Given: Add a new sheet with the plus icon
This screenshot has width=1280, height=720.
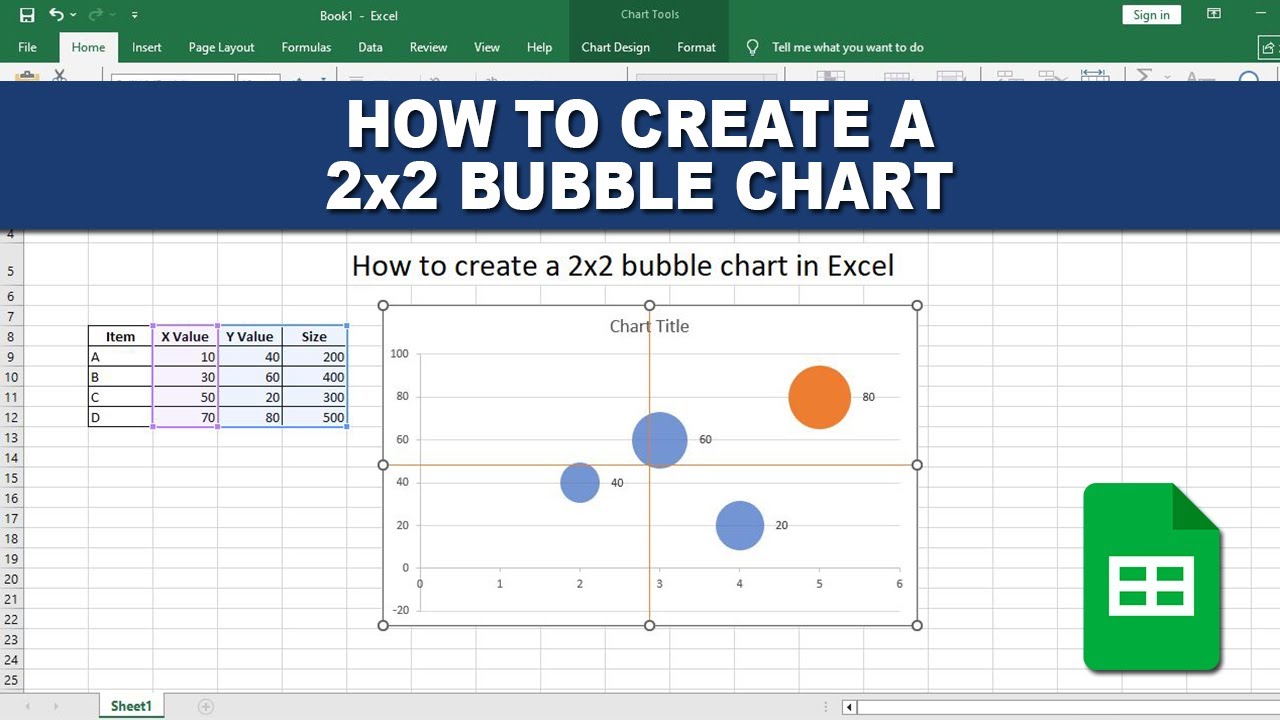Looking at the screenshot, I should click(206, 707).
